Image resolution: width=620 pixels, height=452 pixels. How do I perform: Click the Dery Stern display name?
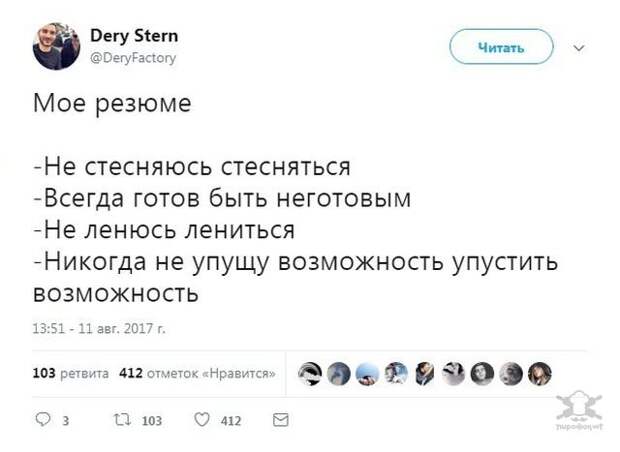coord(134,36)
